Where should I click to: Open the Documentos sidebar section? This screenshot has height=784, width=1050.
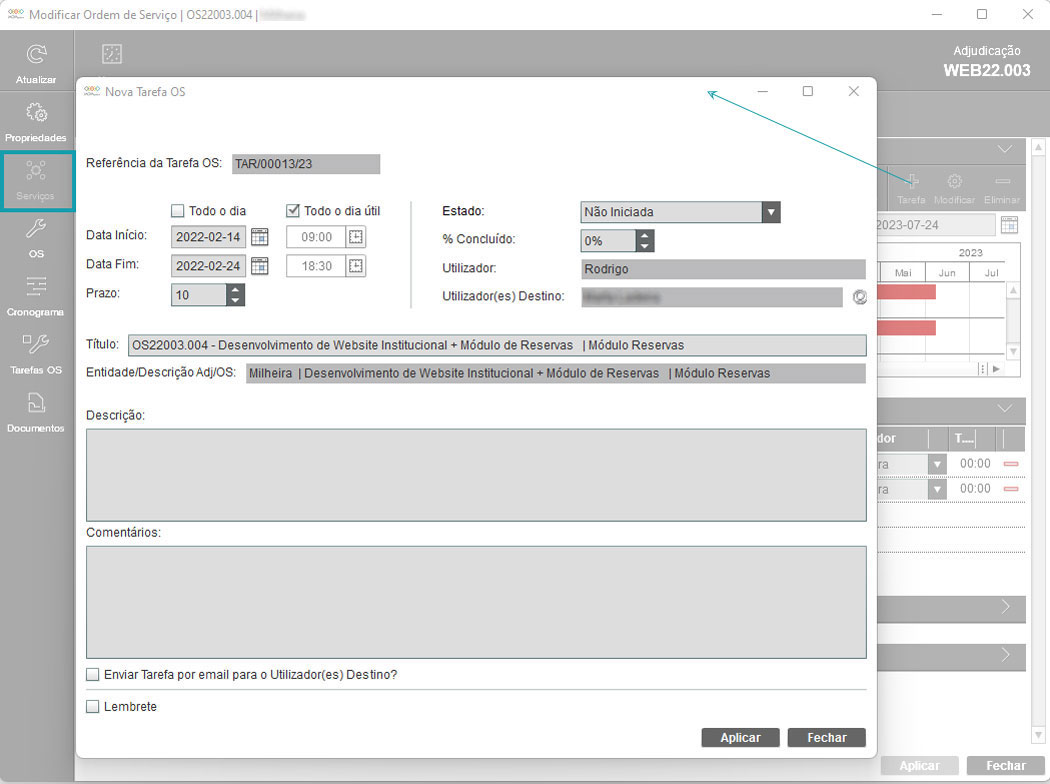(x=37, y=403)
